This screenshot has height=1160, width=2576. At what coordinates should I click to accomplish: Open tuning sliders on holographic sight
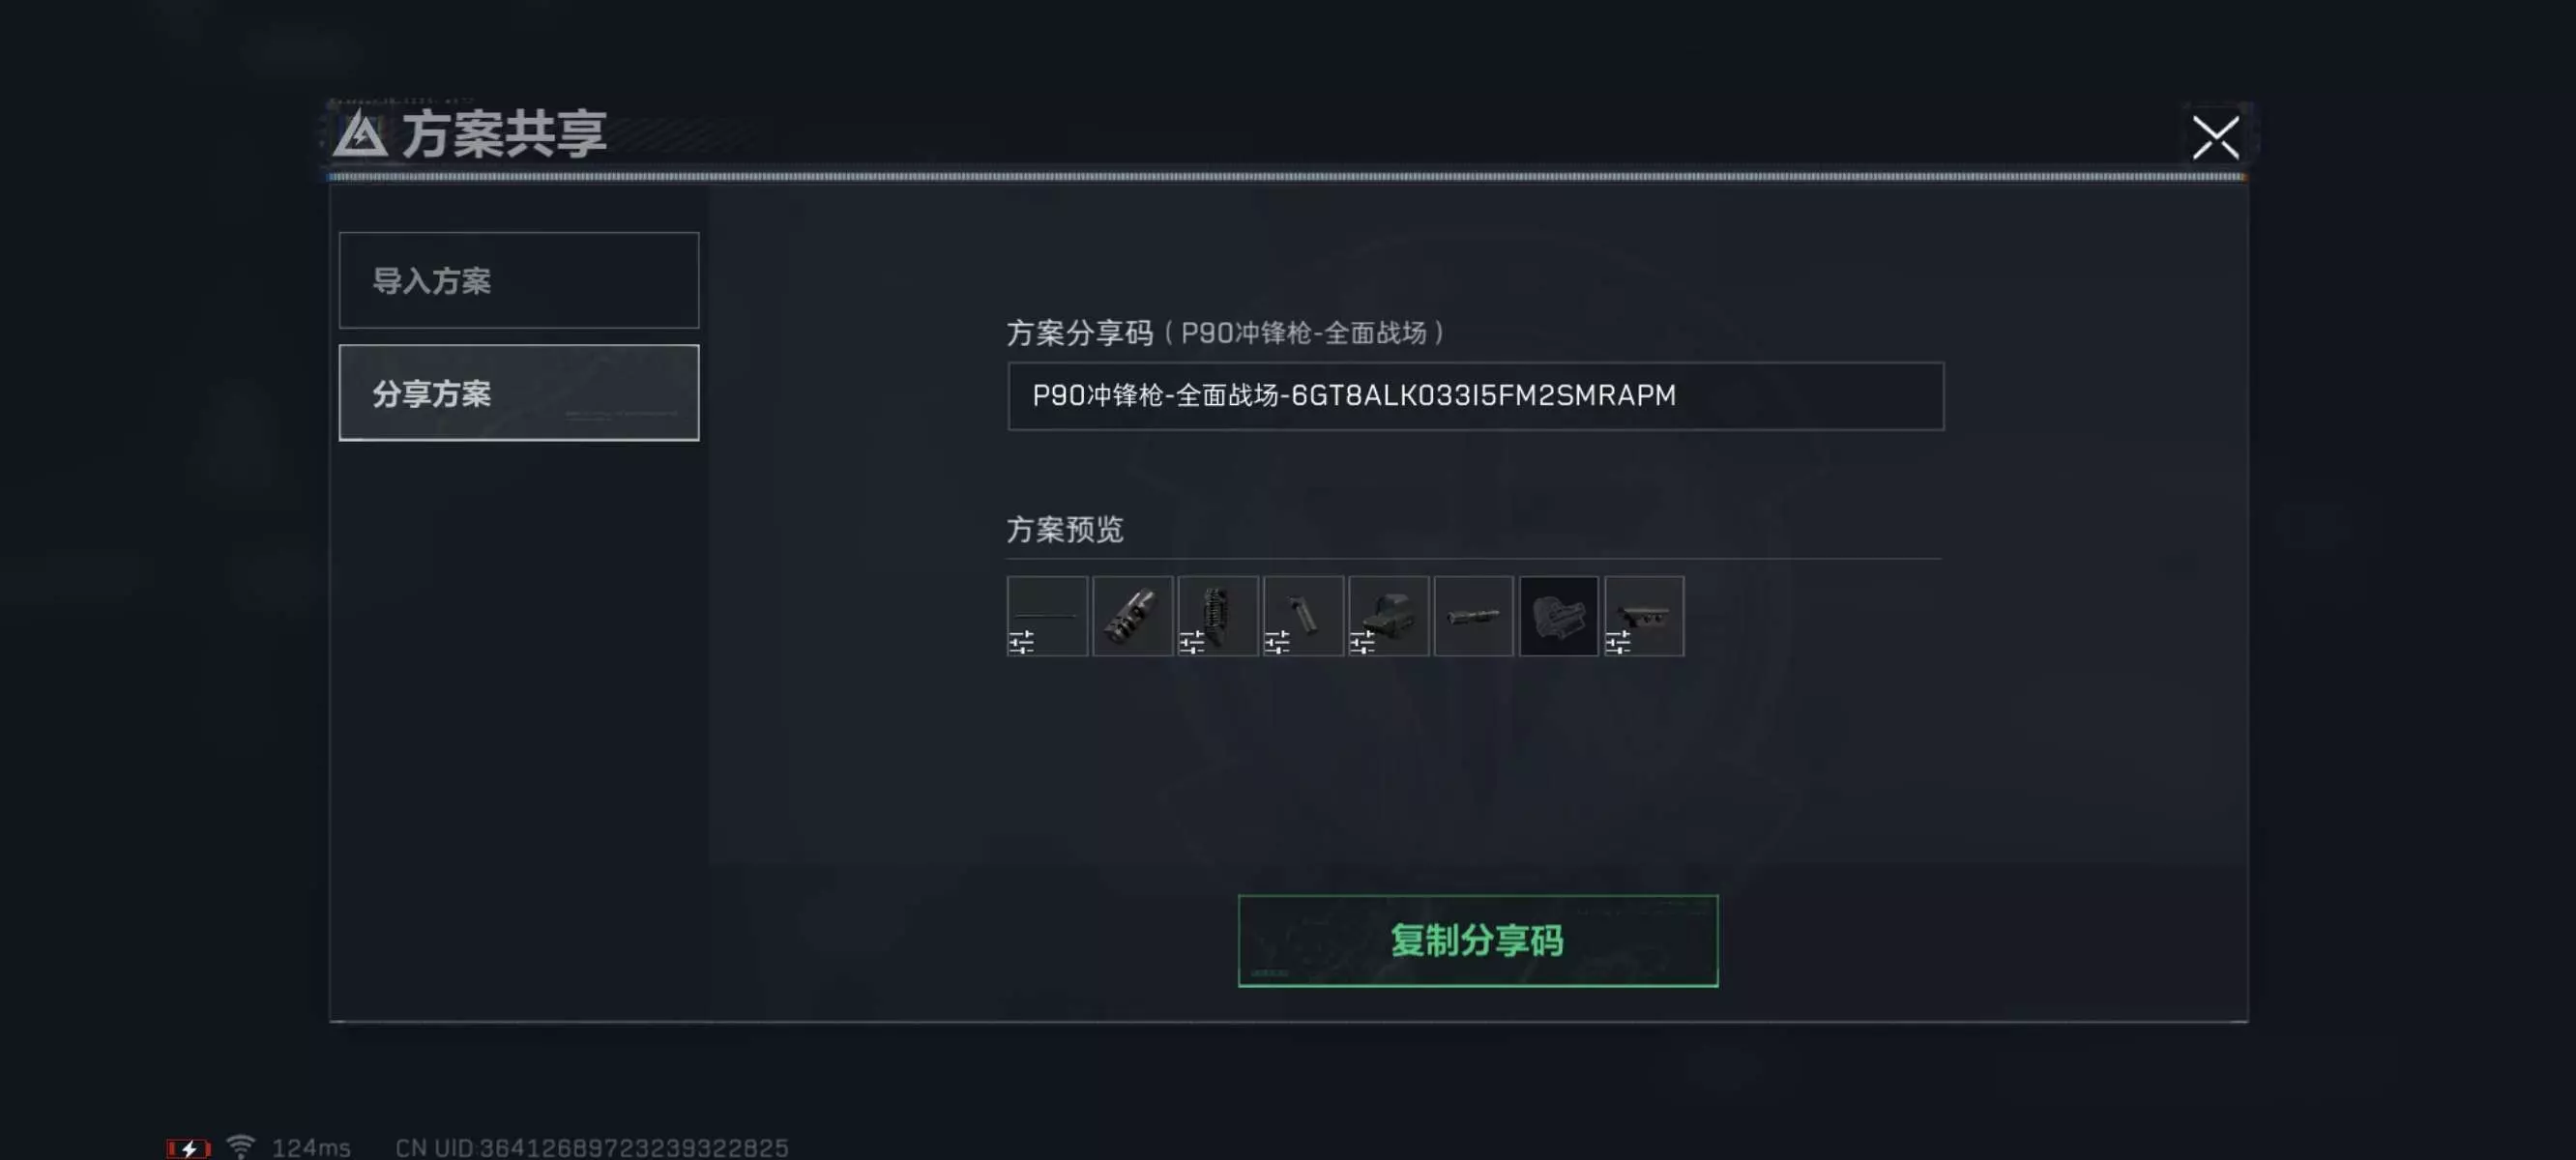click(1362, 642)
